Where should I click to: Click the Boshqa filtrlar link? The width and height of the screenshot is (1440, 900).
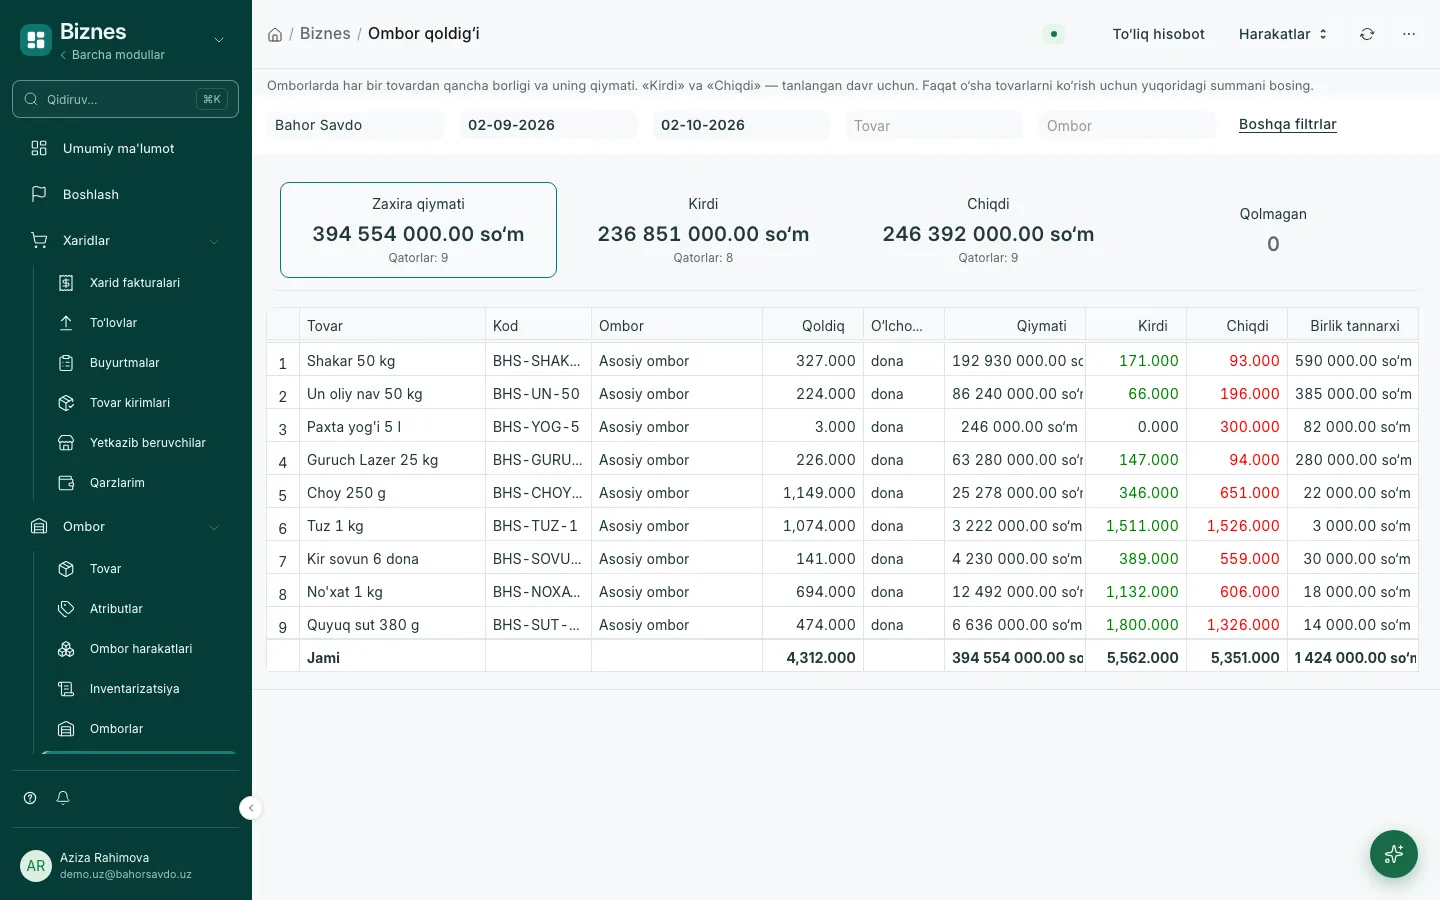click(x=1288, y=124)
